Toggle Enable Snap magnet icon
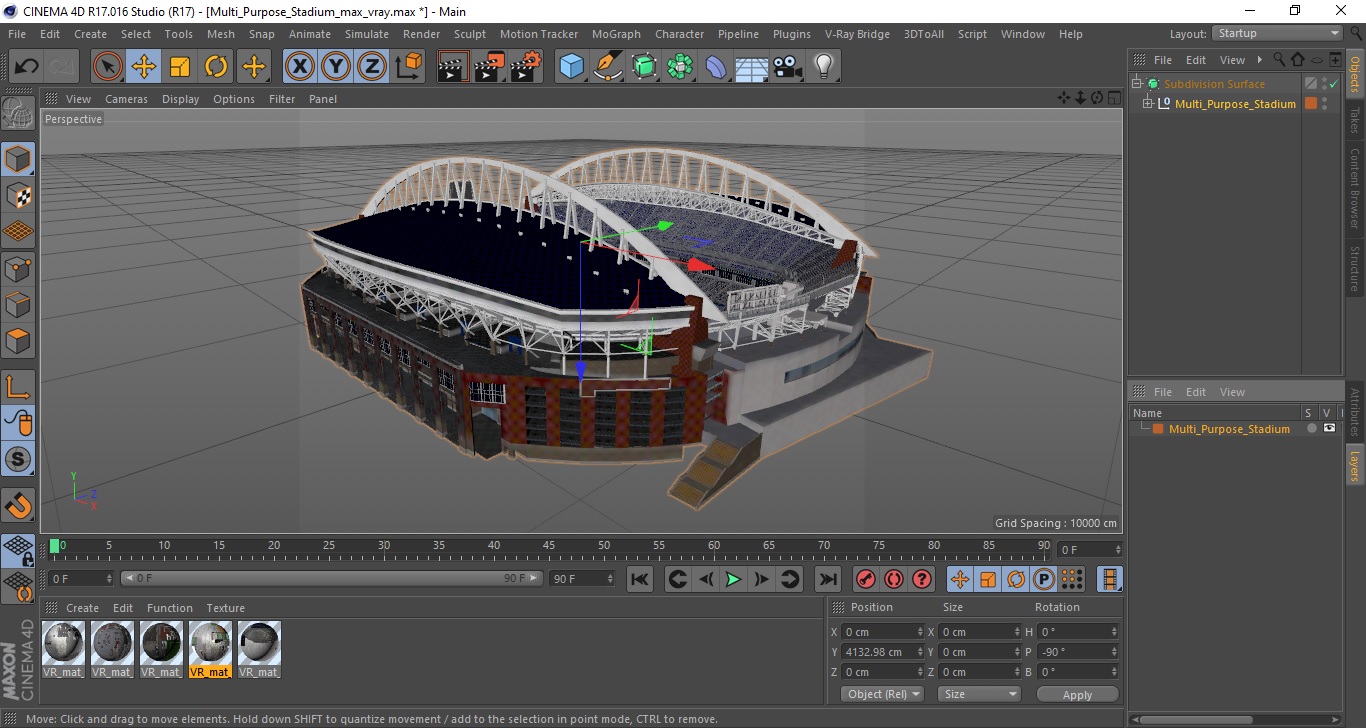This screenshot has width=1366, height=728. [18, 505]
